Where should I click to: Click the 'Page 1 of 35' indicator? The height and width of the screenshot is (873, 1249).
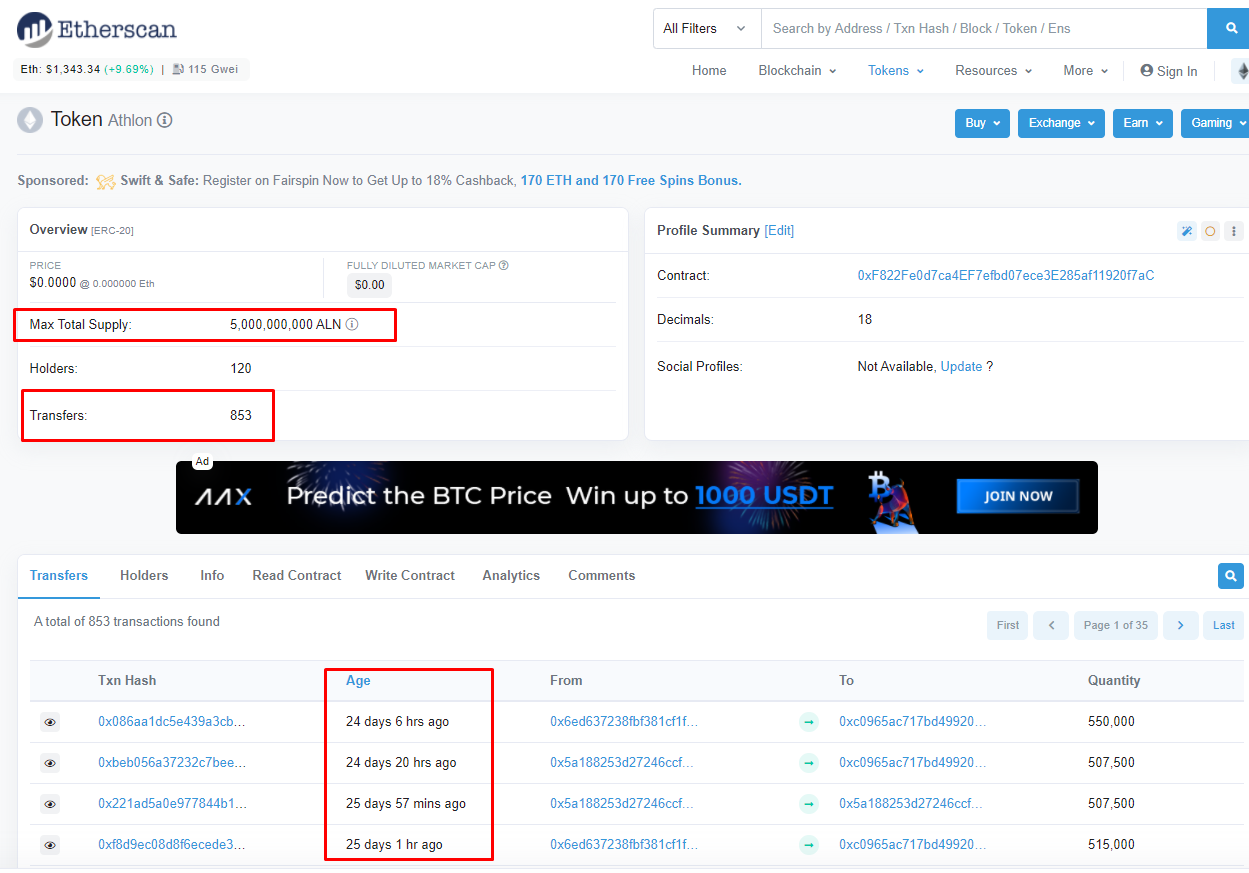[1116, 625]
